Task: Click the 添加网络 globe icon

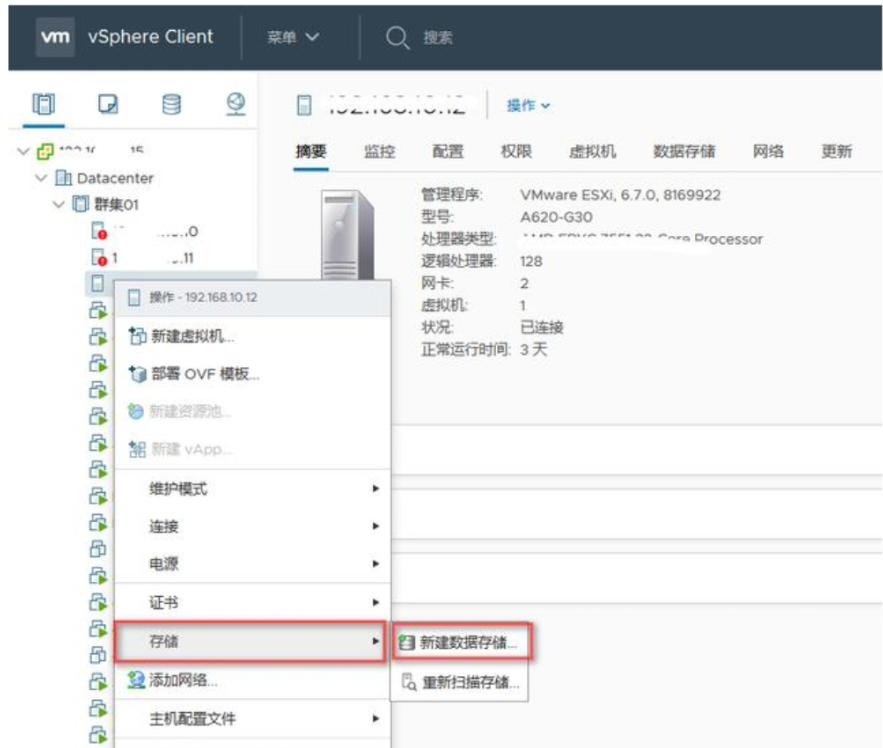Action: coord(136,680)
